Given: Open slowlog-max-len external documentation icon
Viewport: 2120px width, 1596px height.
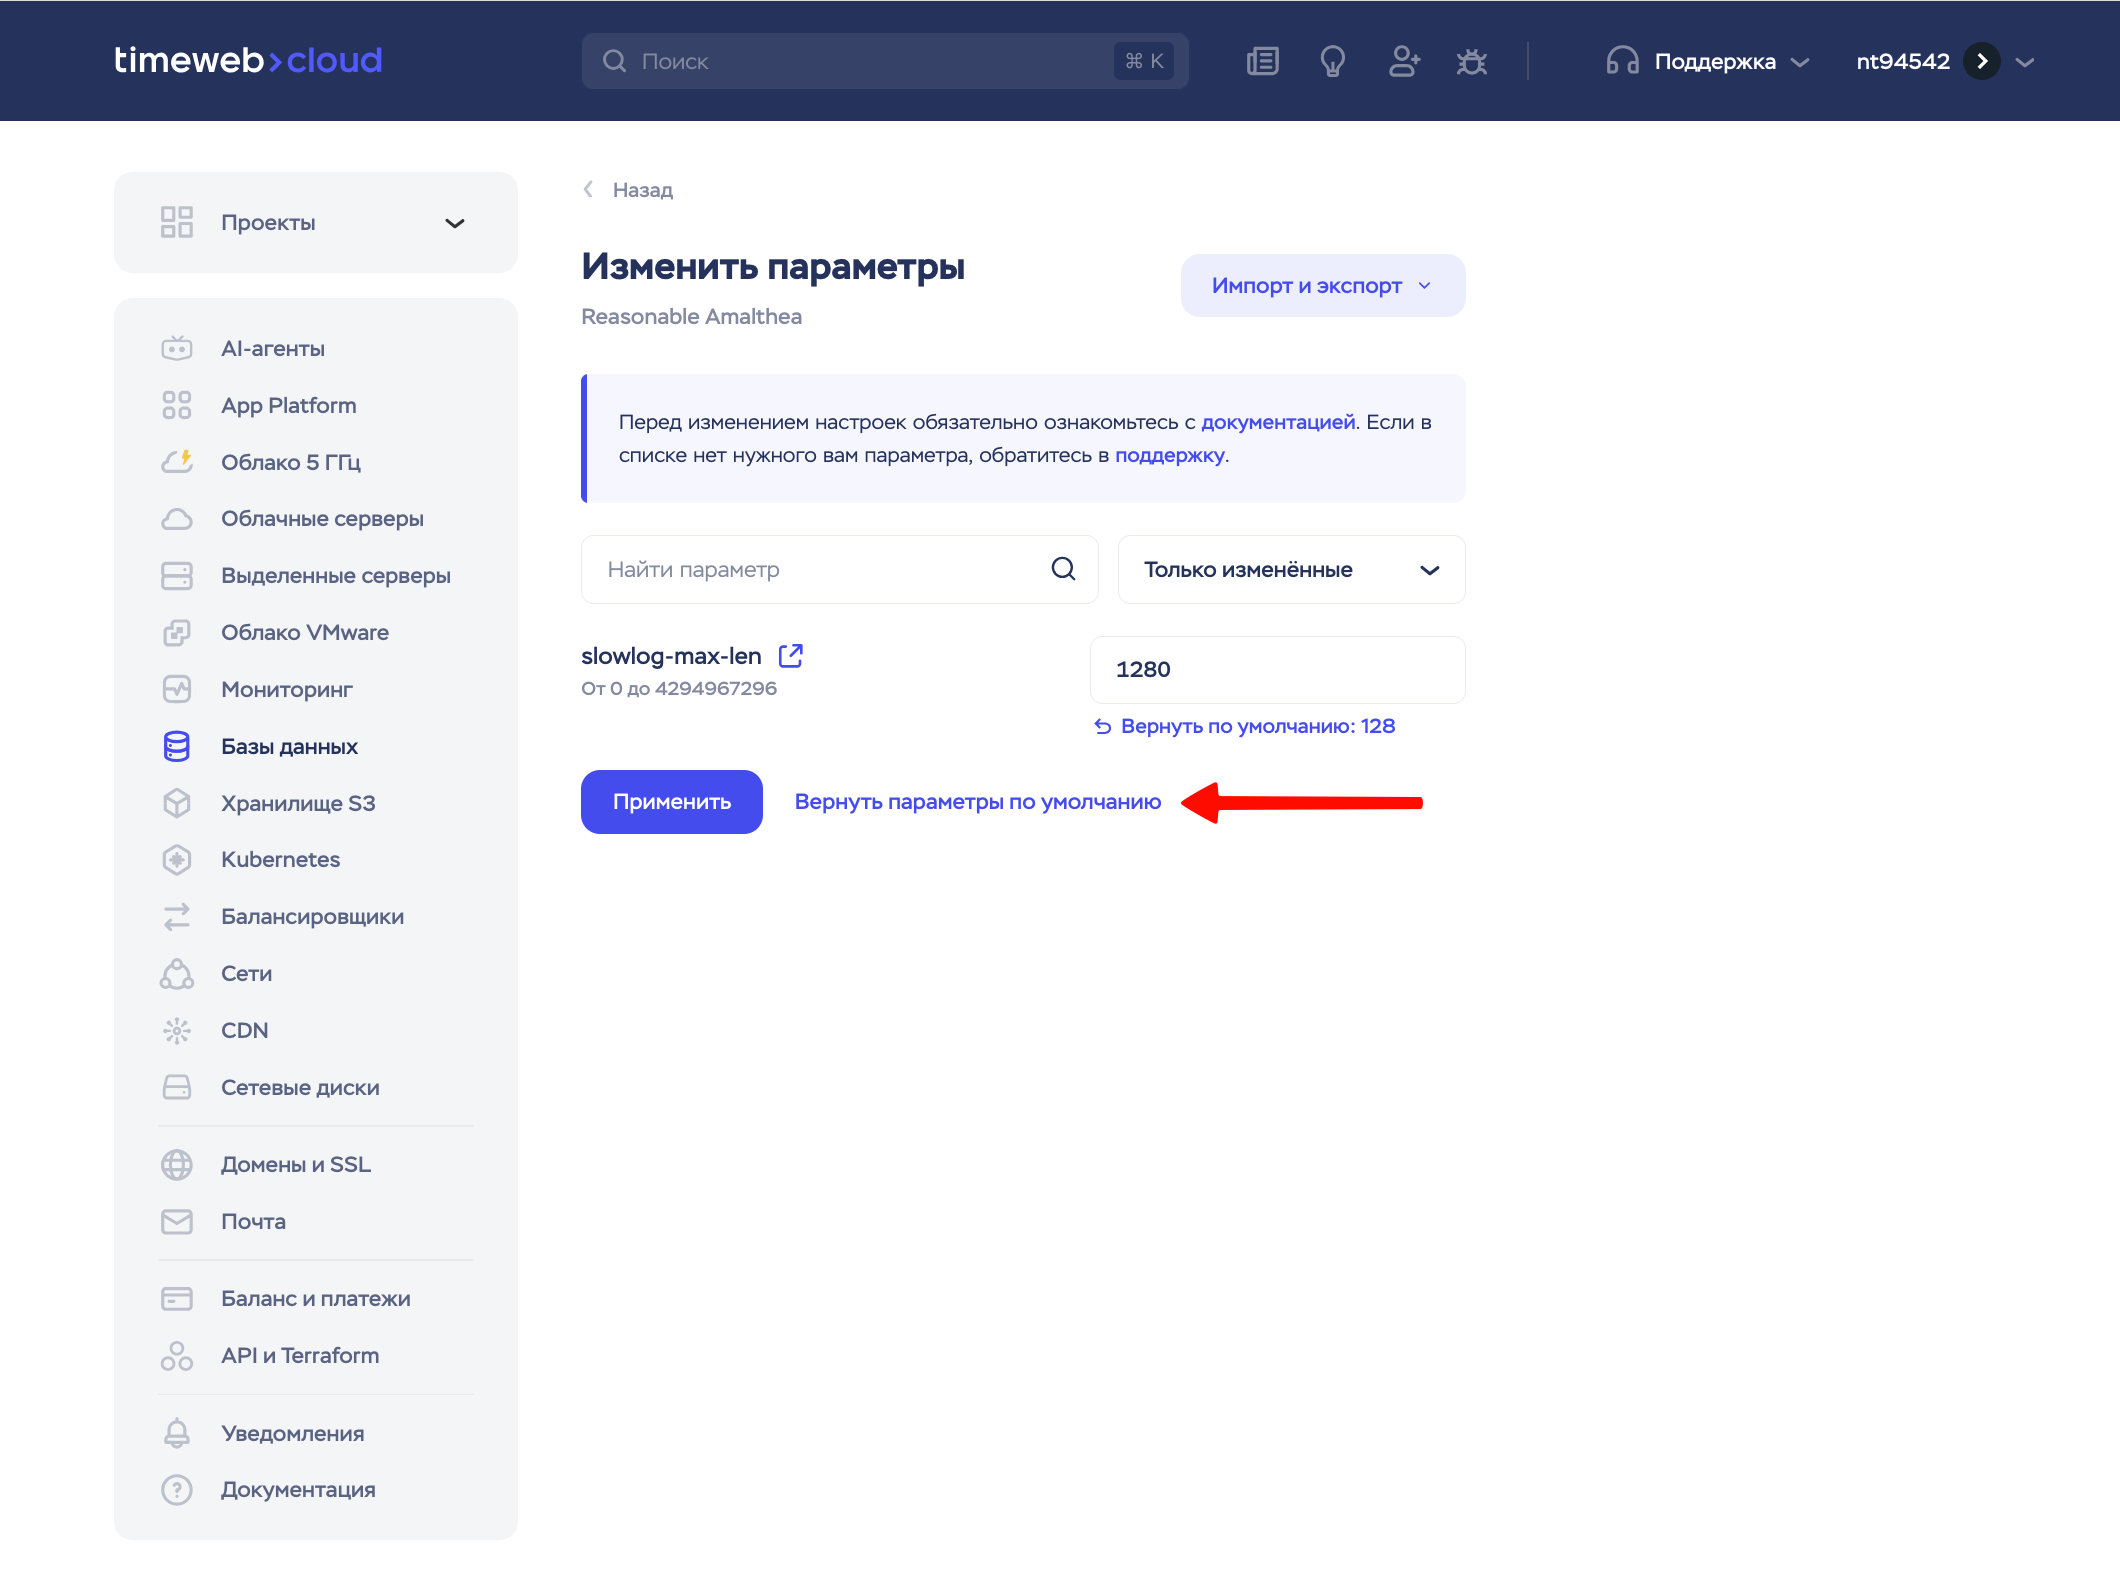Looking at the screenshot, I should (791, 656).
